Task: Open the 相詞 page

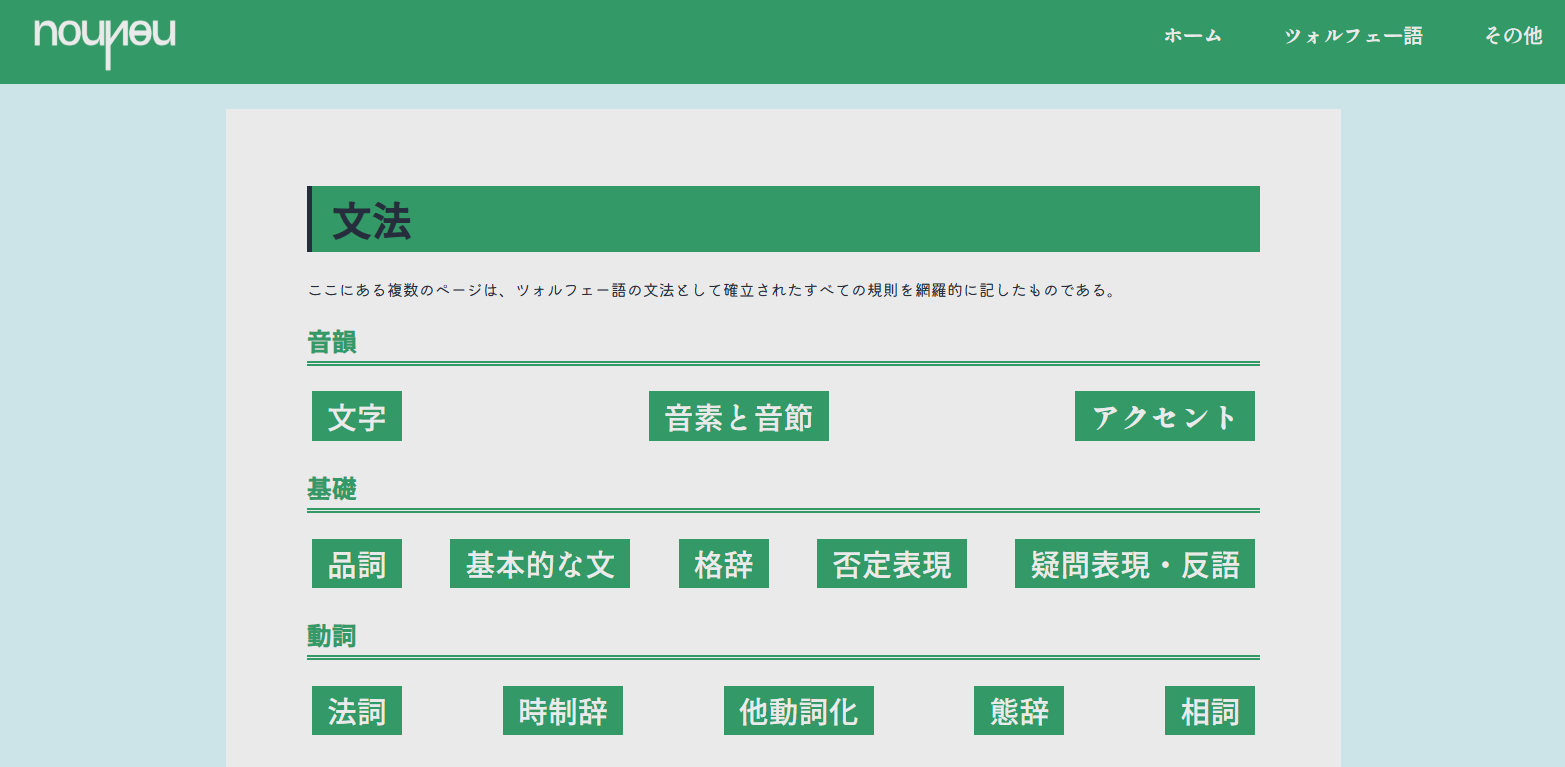Action: tap(1209, 711)
